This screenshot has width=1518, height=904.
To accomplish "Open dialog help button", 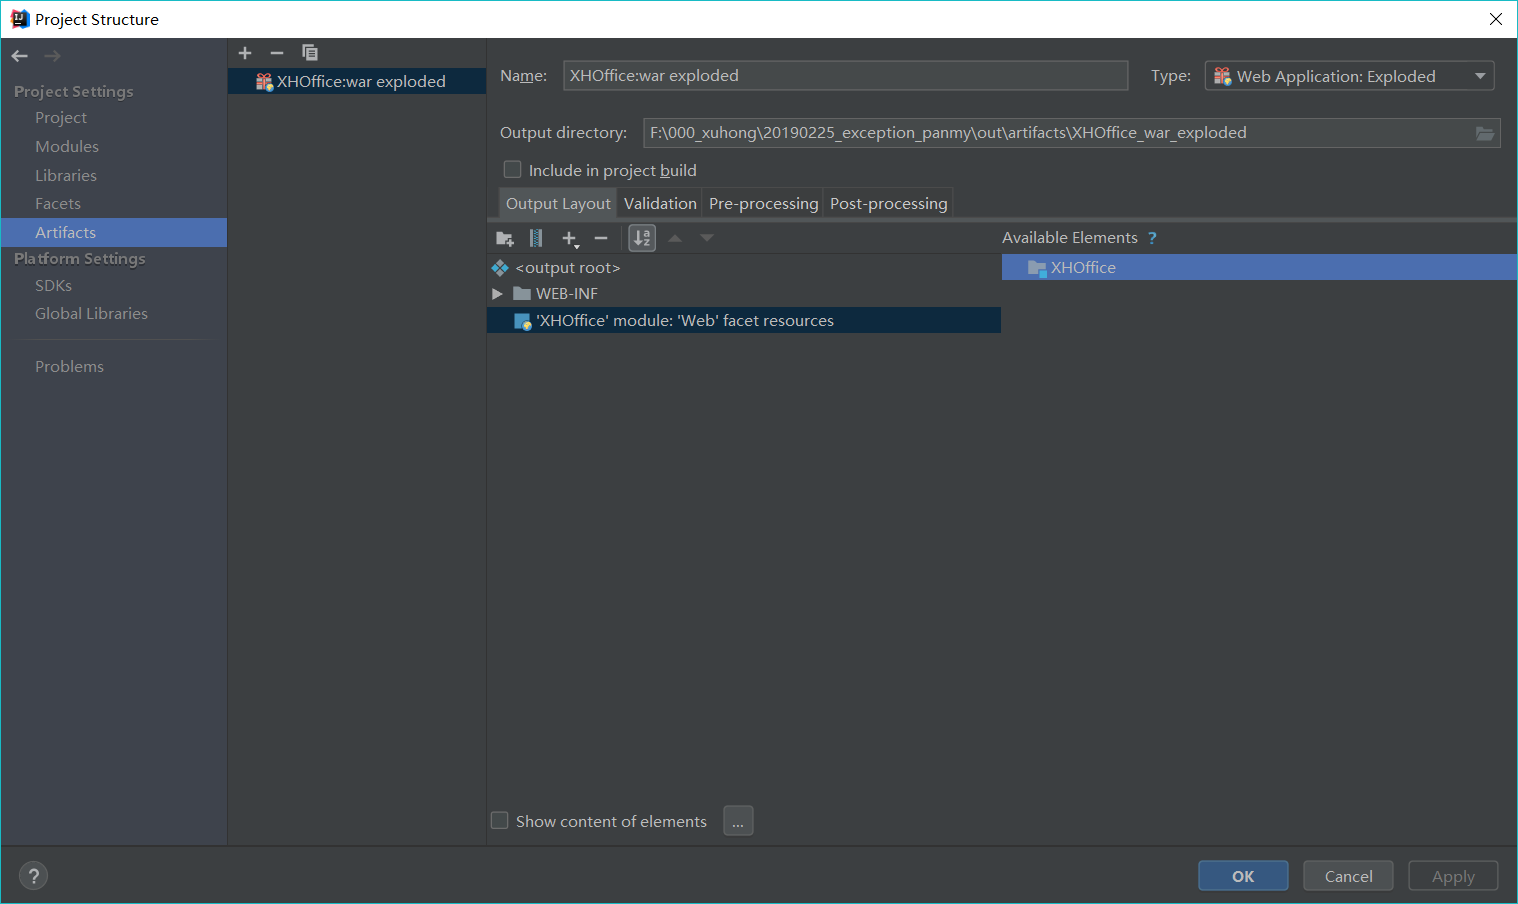I will pos(34,876).
